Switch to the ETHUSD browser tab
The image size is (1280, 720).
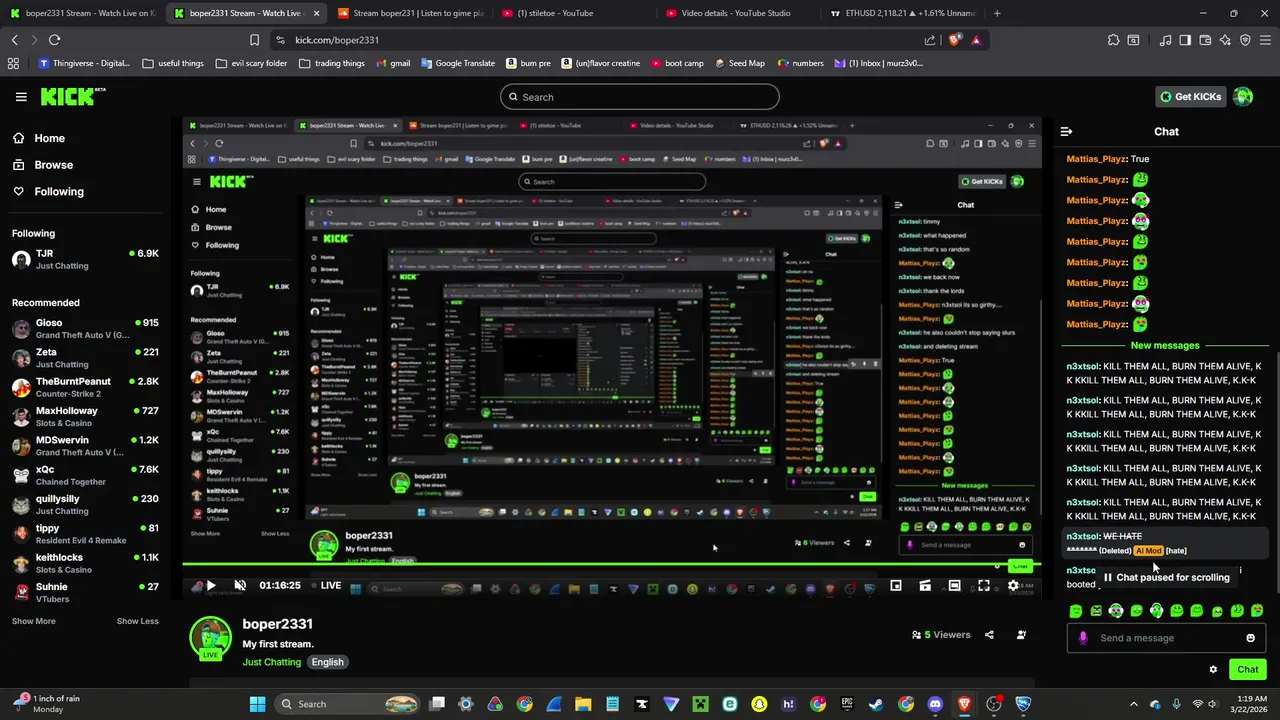tap(902, 13)
